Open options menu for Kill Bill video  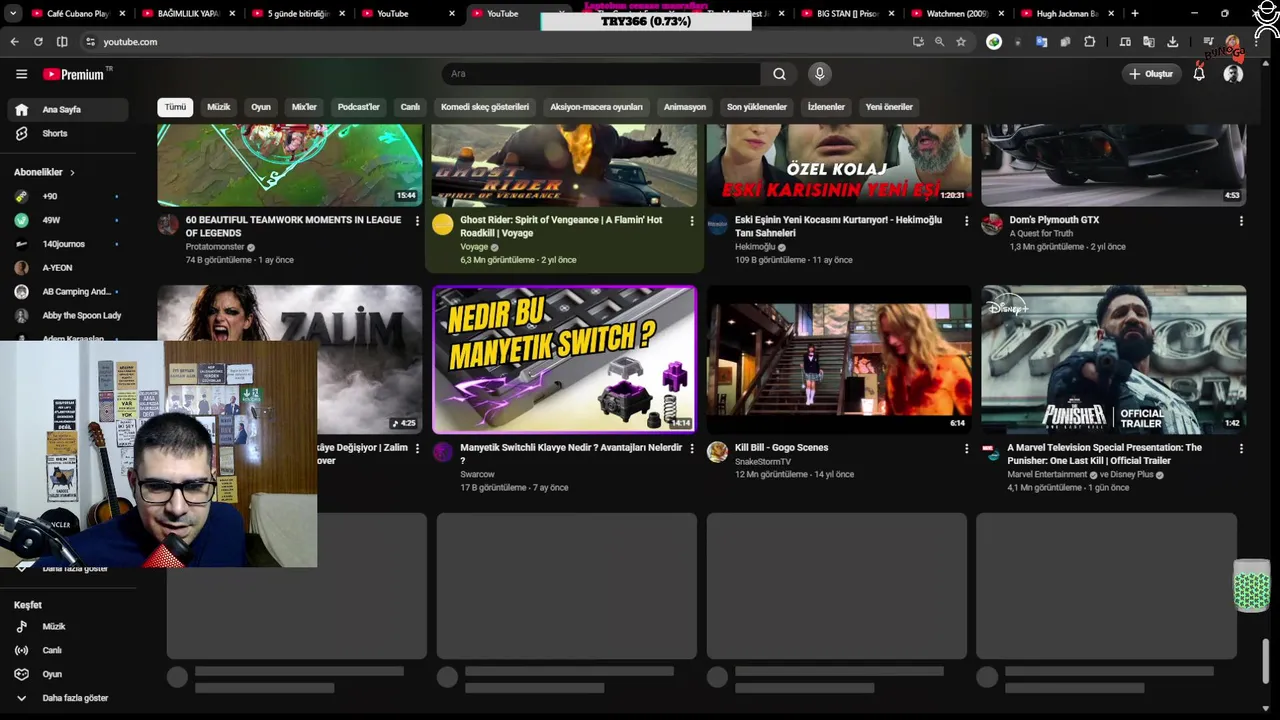coord(966,449)
